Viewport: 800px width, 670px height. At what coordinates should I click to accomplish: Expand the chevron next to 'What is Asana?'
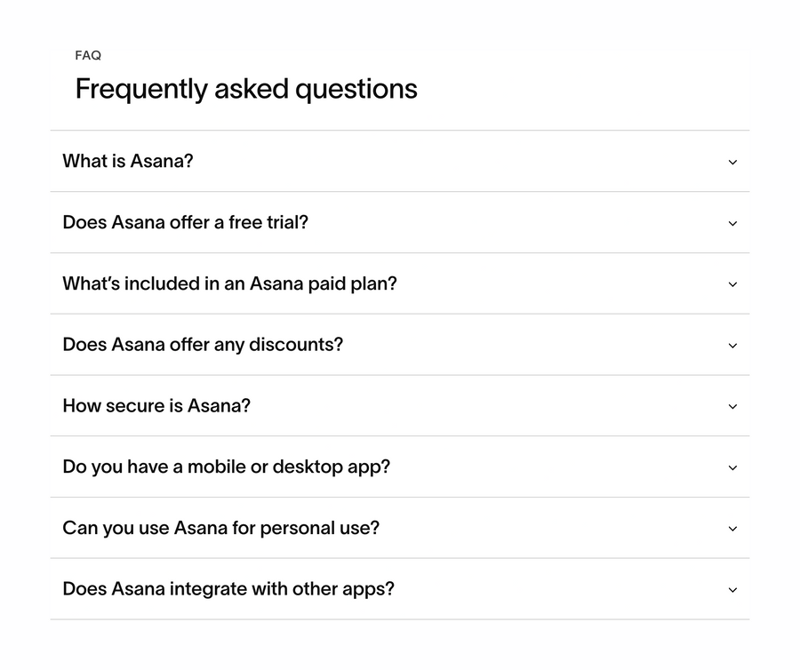click(x=731, y=161)
